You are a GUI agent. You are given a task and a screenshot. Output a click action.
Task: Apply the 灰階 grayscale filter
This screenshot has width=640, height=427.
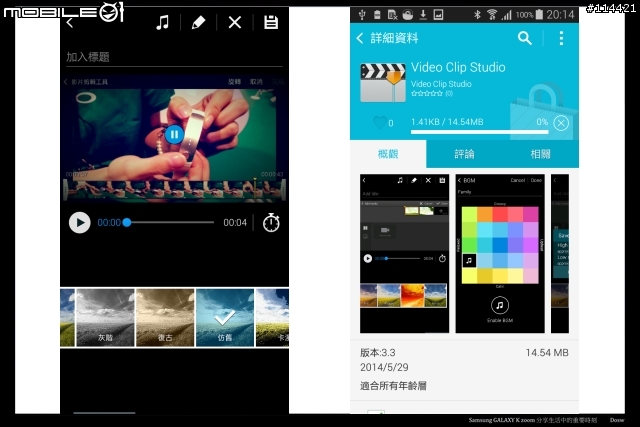[x=105, y=318]
